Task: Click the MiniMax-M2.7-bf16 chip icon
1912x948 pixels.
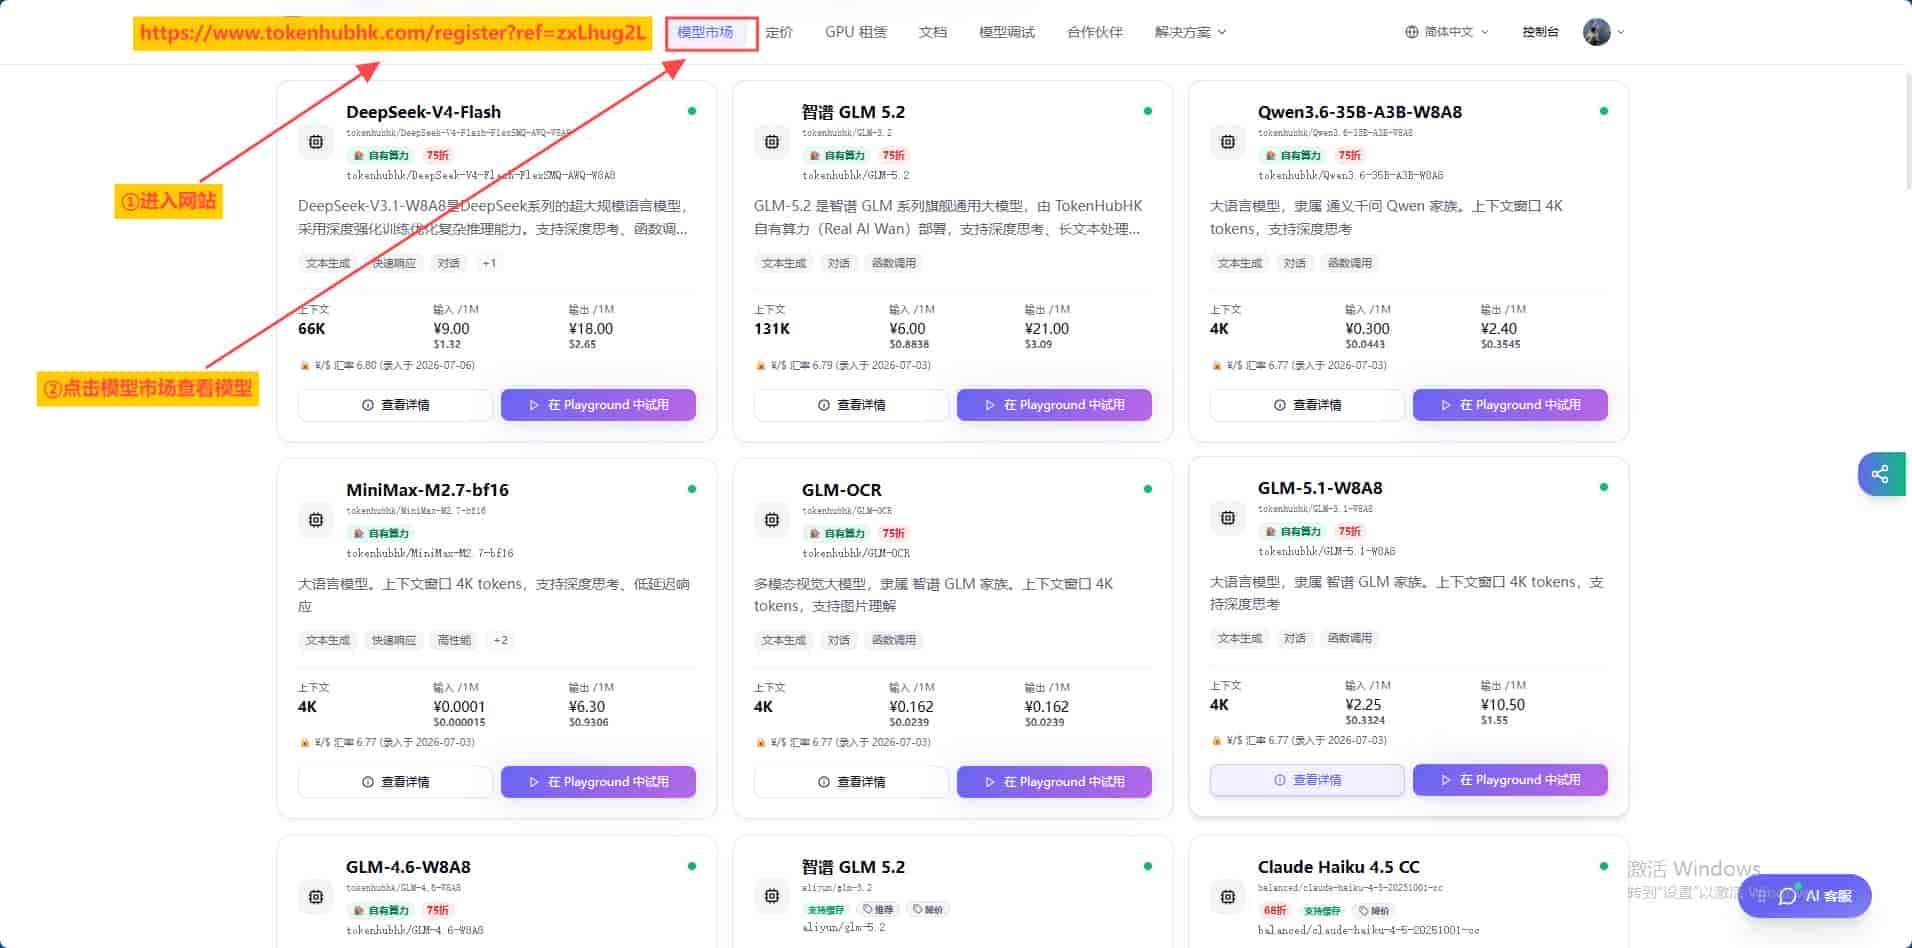Action: click(x=316, y=520)
